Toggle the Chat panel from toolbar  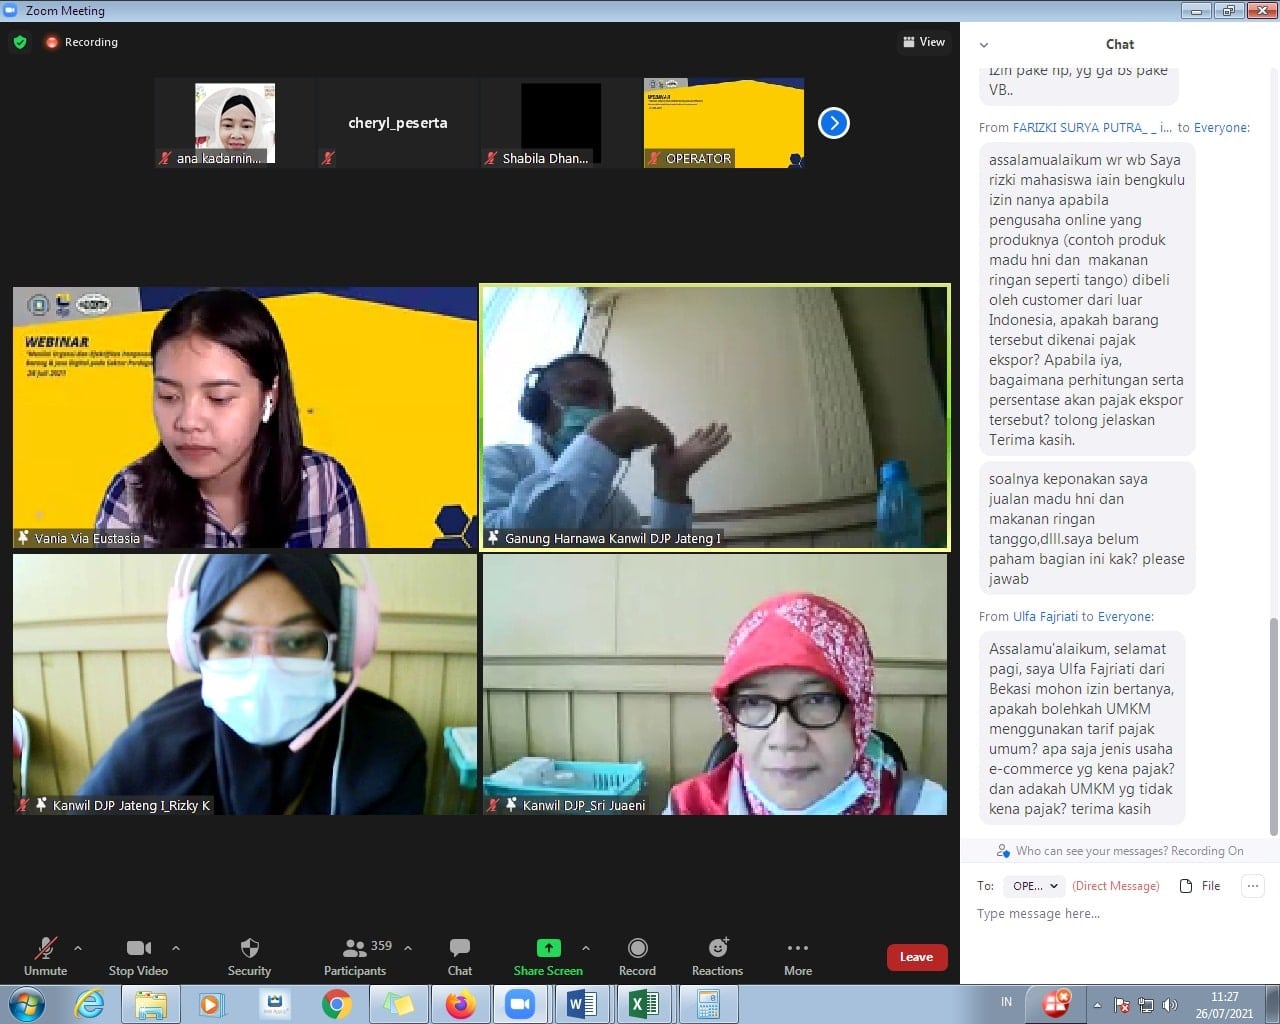(460, 955)
